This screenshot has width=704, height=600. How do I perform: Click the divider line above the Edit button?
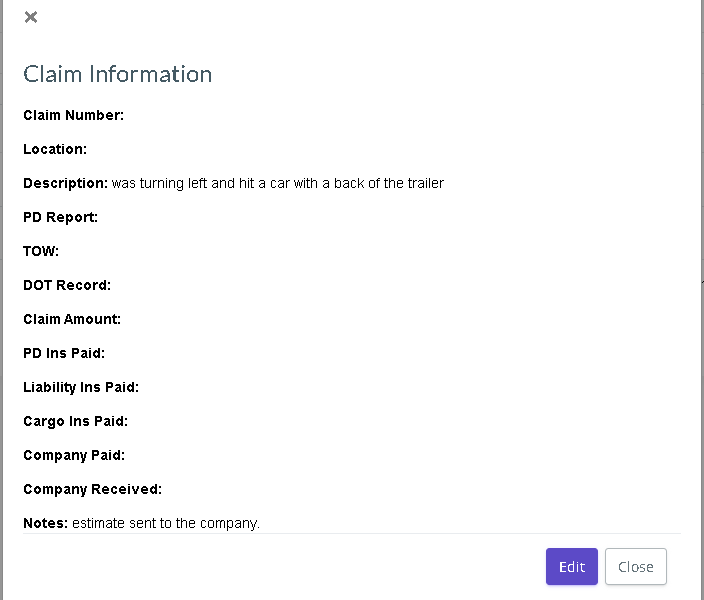pos(352,534)
